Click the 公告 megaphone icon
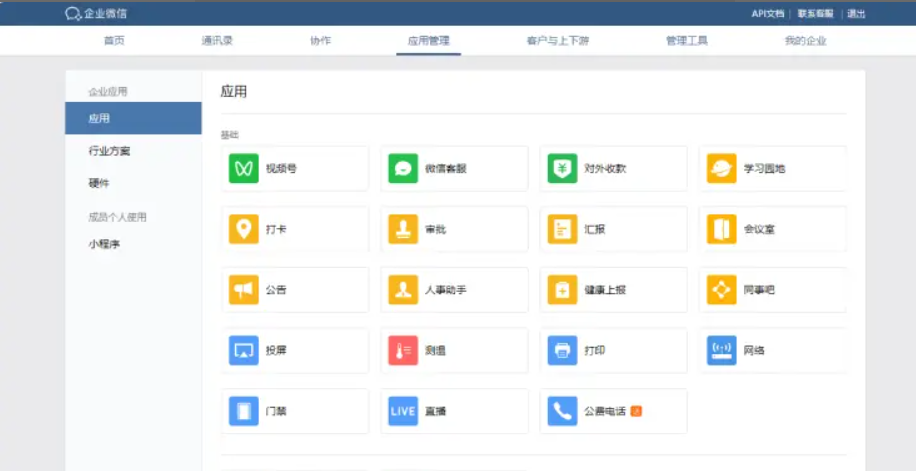 click(x=244, y=290)
